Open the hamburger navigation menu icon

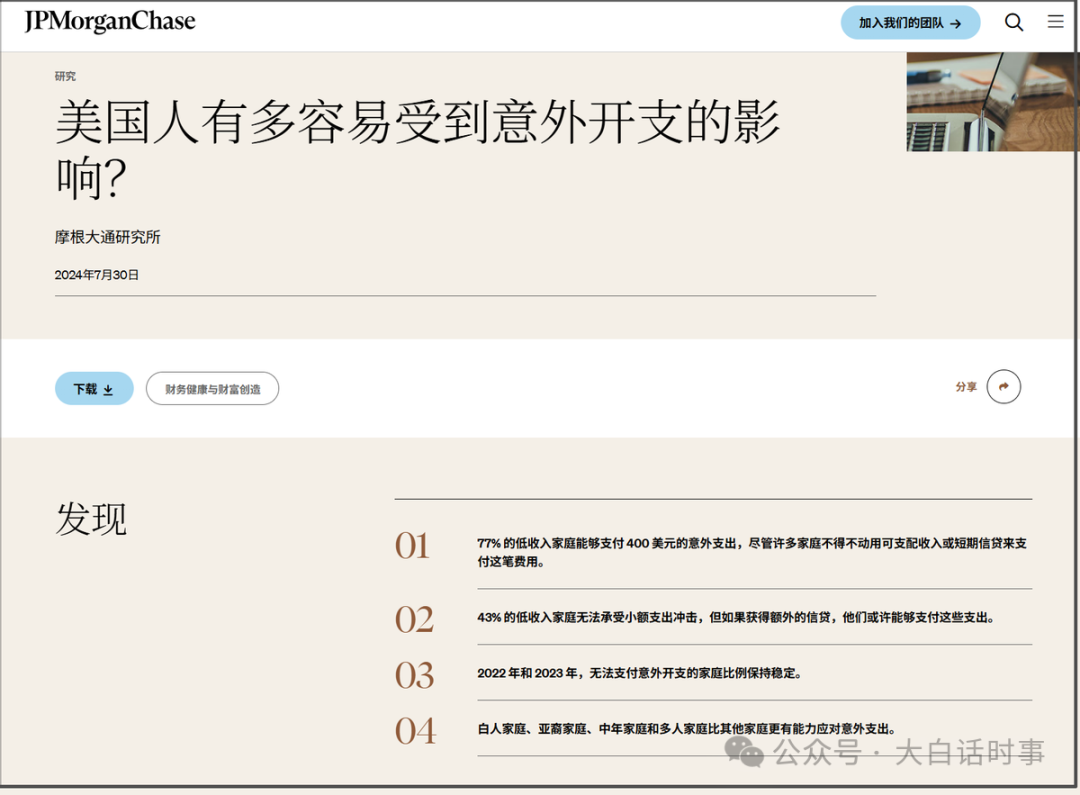[1055, 21]
